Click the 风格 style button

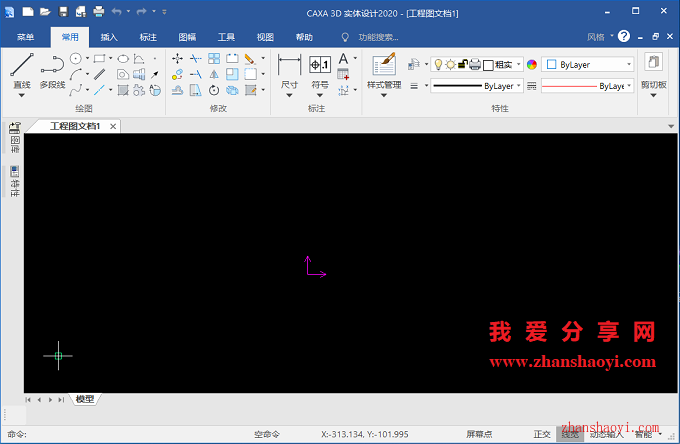pos(596,37)
